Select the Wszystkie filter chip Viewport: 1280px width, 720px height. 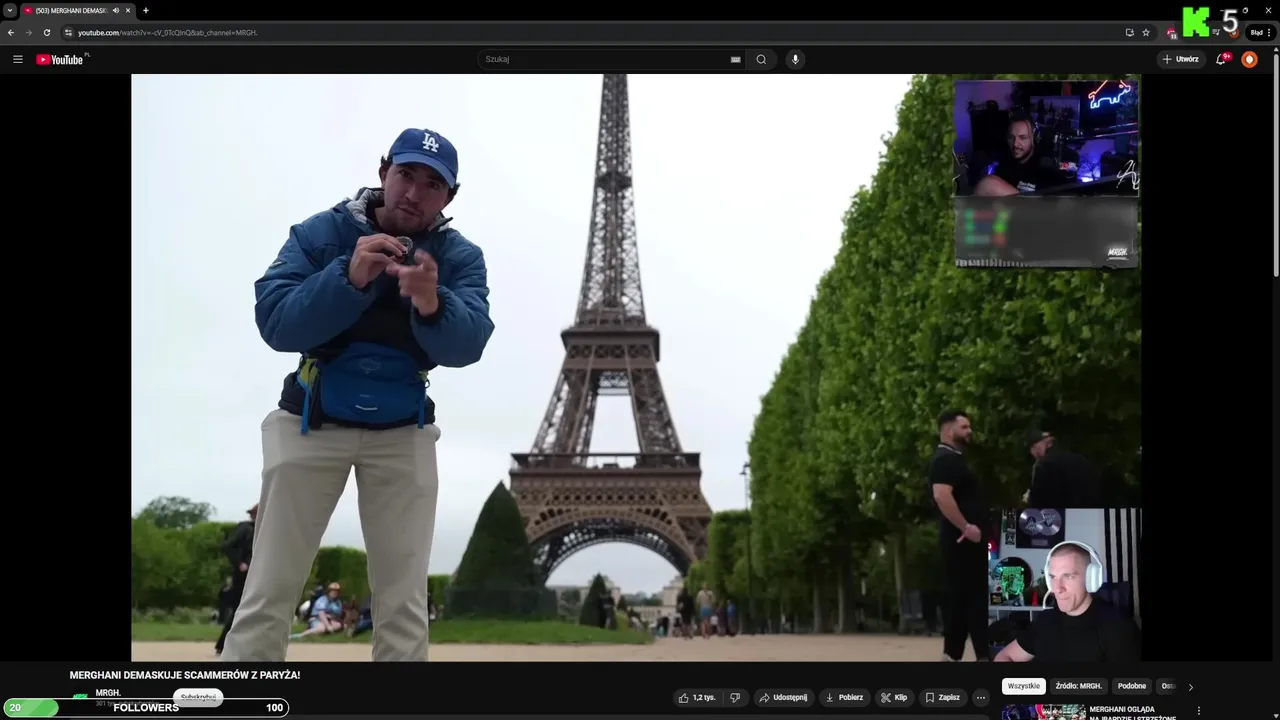pyautogui.click(x=1024, y=686)
